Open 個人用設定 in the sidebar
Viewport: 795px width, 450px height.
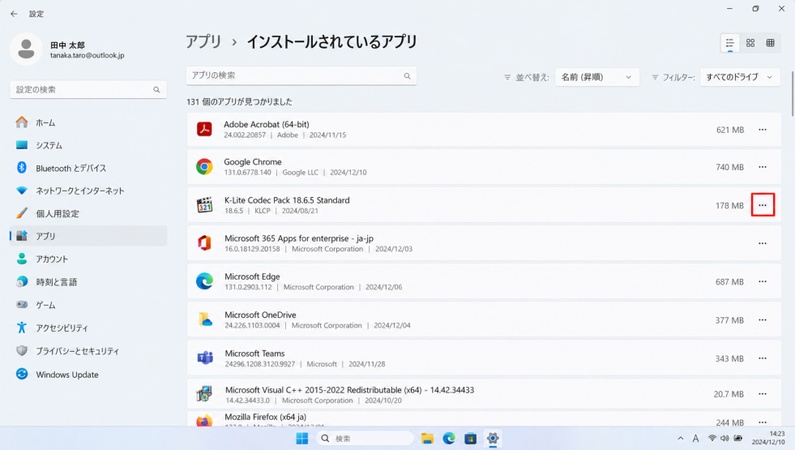[x=88, y=213]
